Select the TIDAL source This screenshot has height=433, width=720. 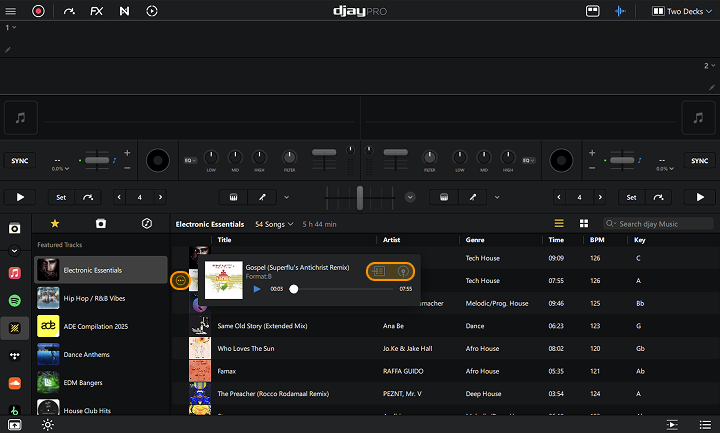[x=15, y=356]
